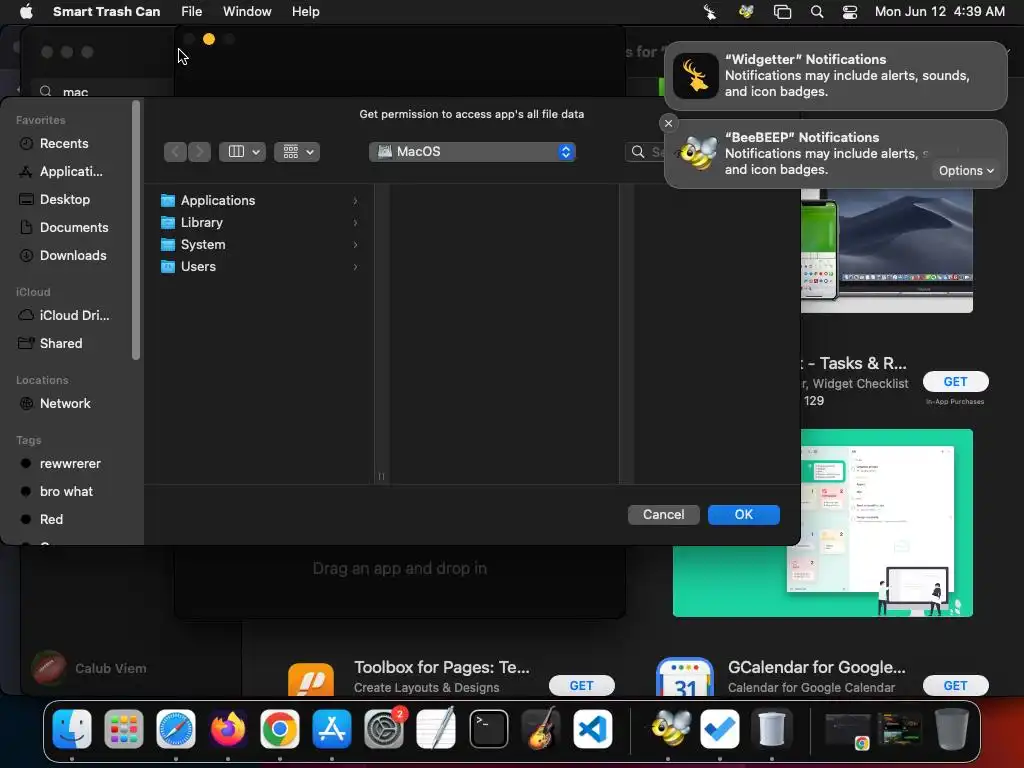Click GET for GCalendar for Google
Viewport: 1024px width, 768px height.
tap(955, 686)
